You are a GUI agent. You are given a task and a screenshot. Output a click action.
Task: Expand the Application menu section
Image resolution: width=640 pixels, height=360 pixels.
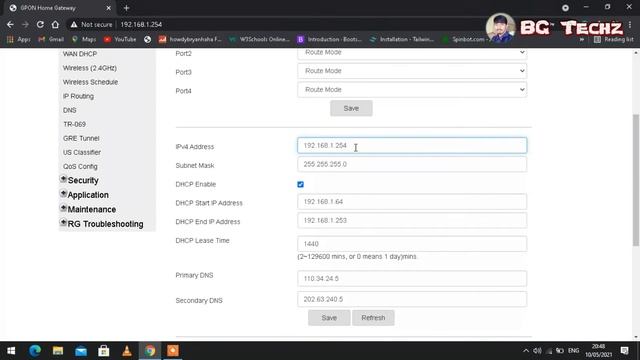pos(84,195)
